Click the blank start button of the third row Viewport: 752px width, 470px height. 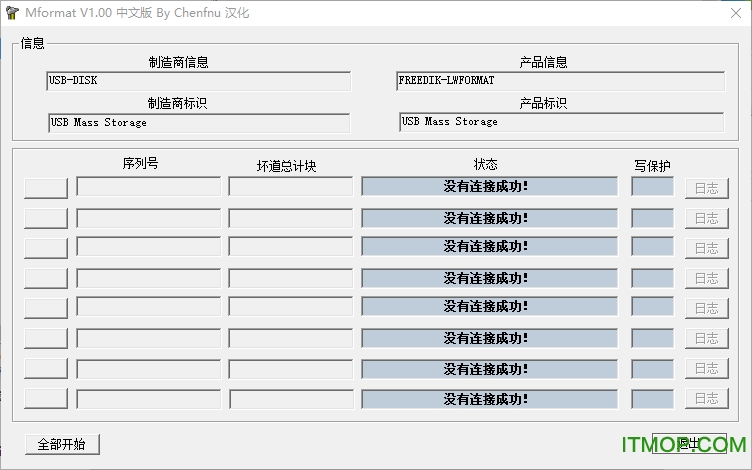[46, 248]
